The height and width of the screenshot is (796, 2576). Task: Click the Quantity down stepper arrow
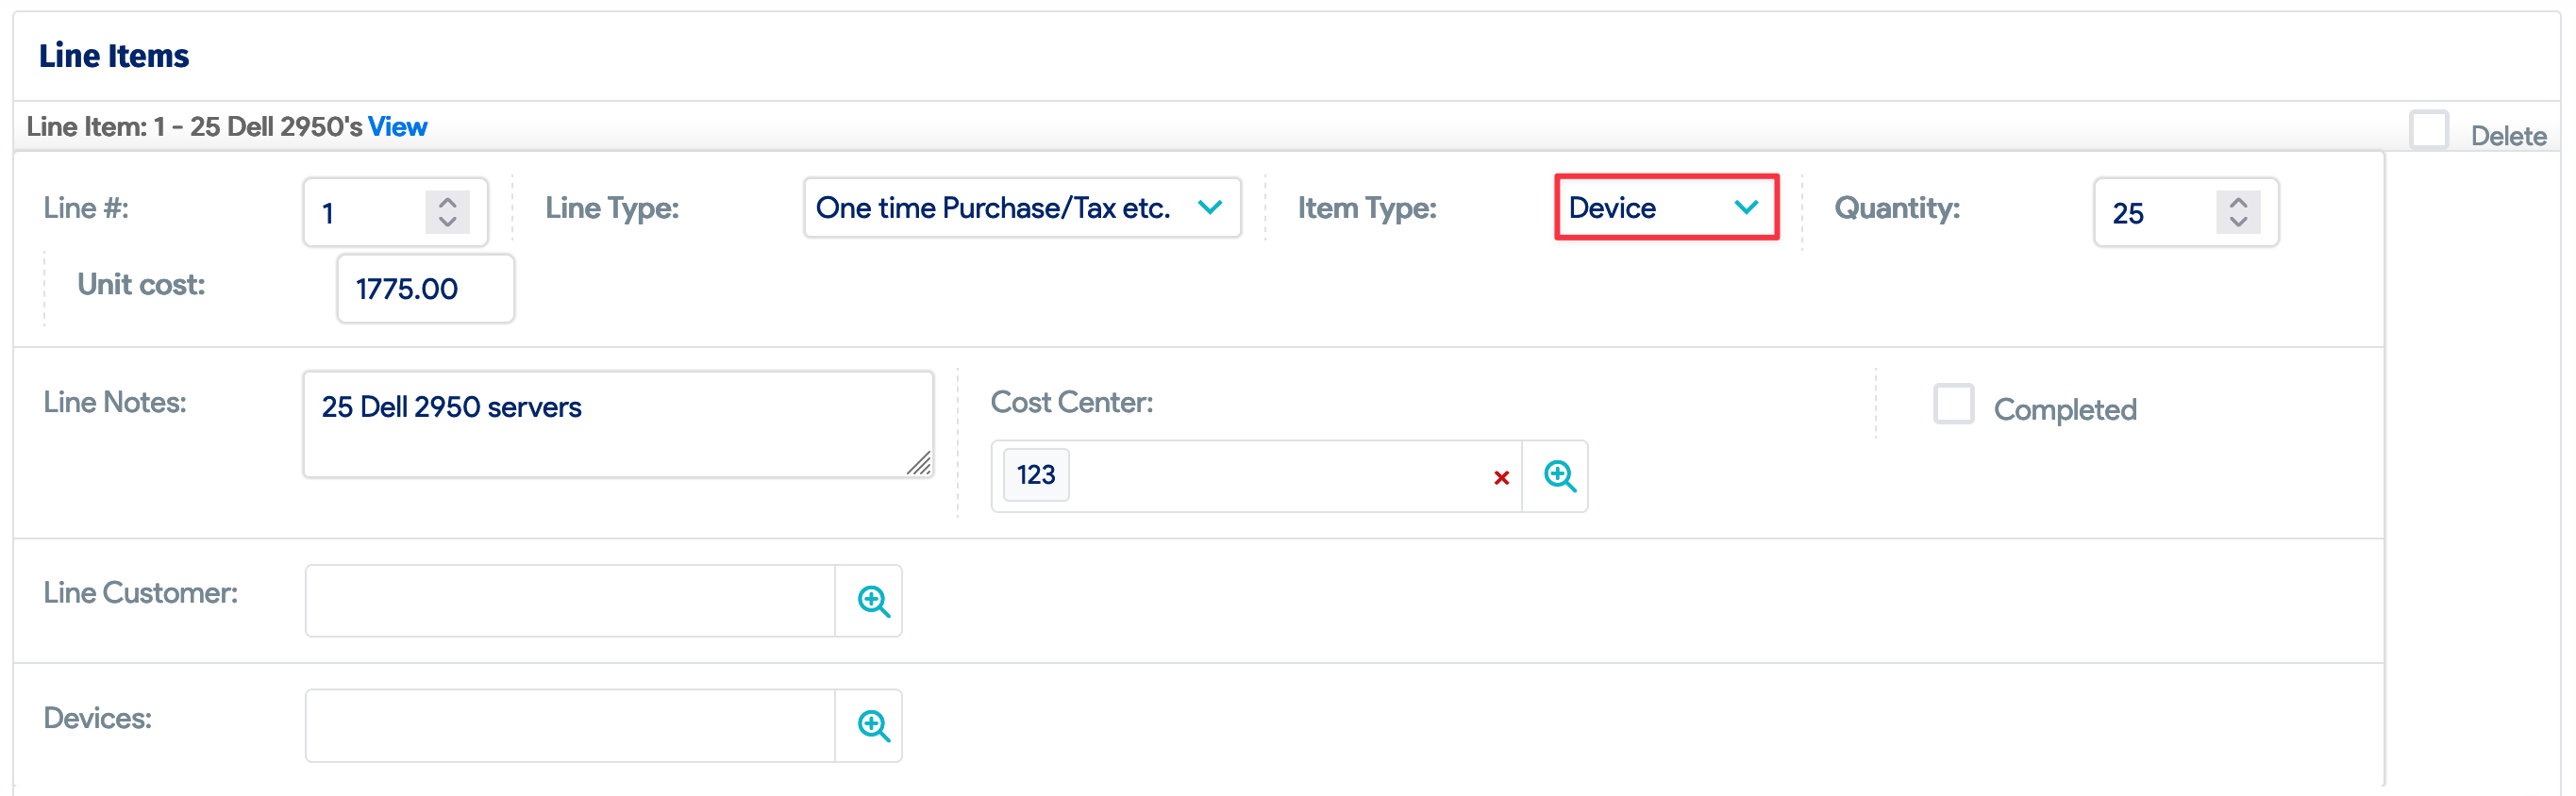click(2238, 222)
